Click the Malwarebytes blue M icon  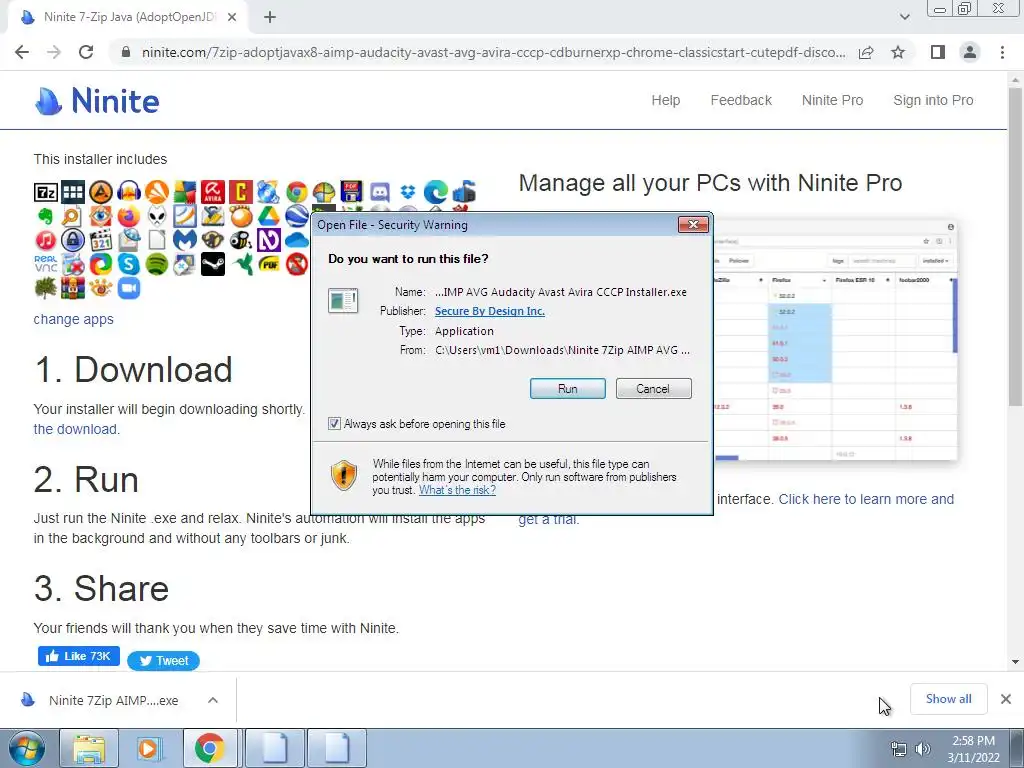[185, 240]
